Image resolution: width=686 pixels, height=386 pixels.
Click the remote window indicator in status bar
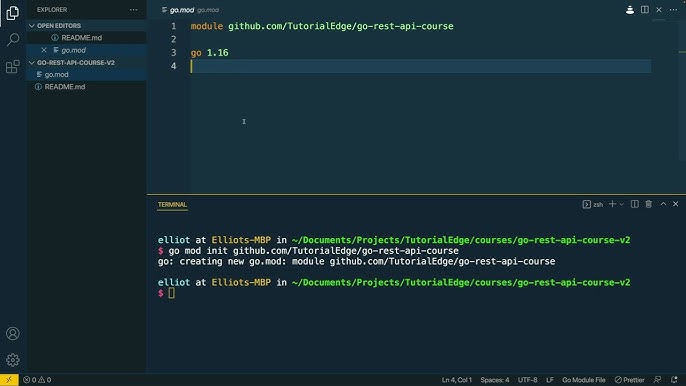tap(9, 380)
